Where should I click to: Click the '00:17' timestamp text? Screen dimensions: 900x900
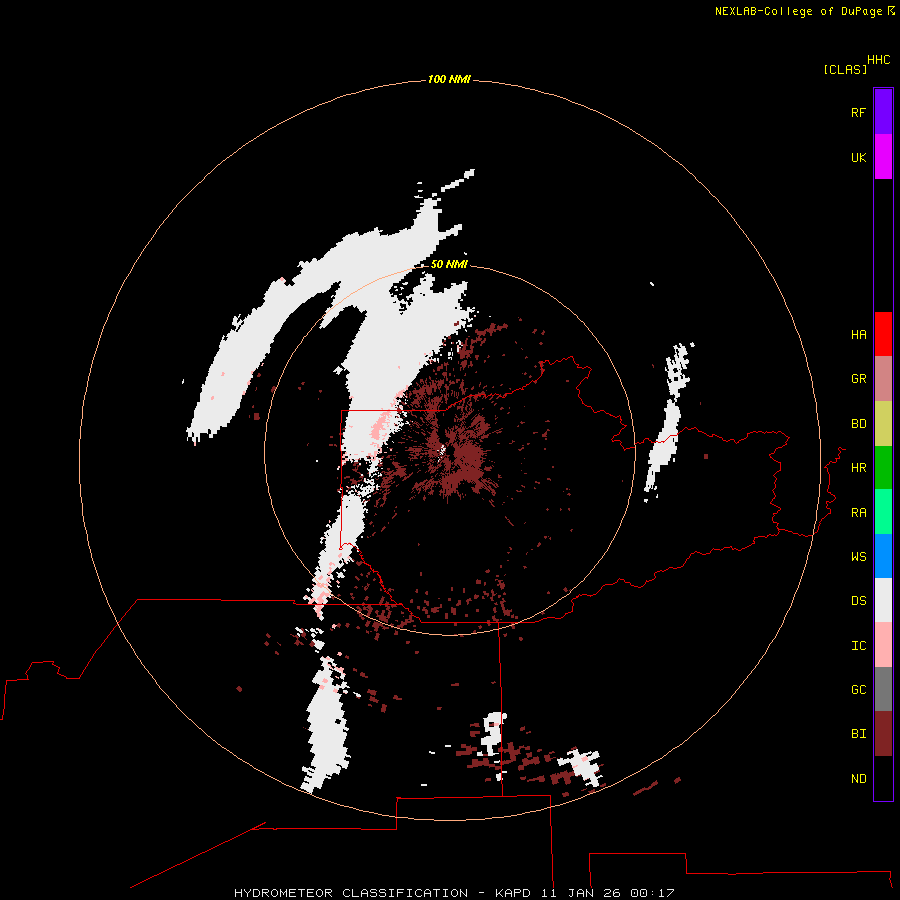coord(652,893)
